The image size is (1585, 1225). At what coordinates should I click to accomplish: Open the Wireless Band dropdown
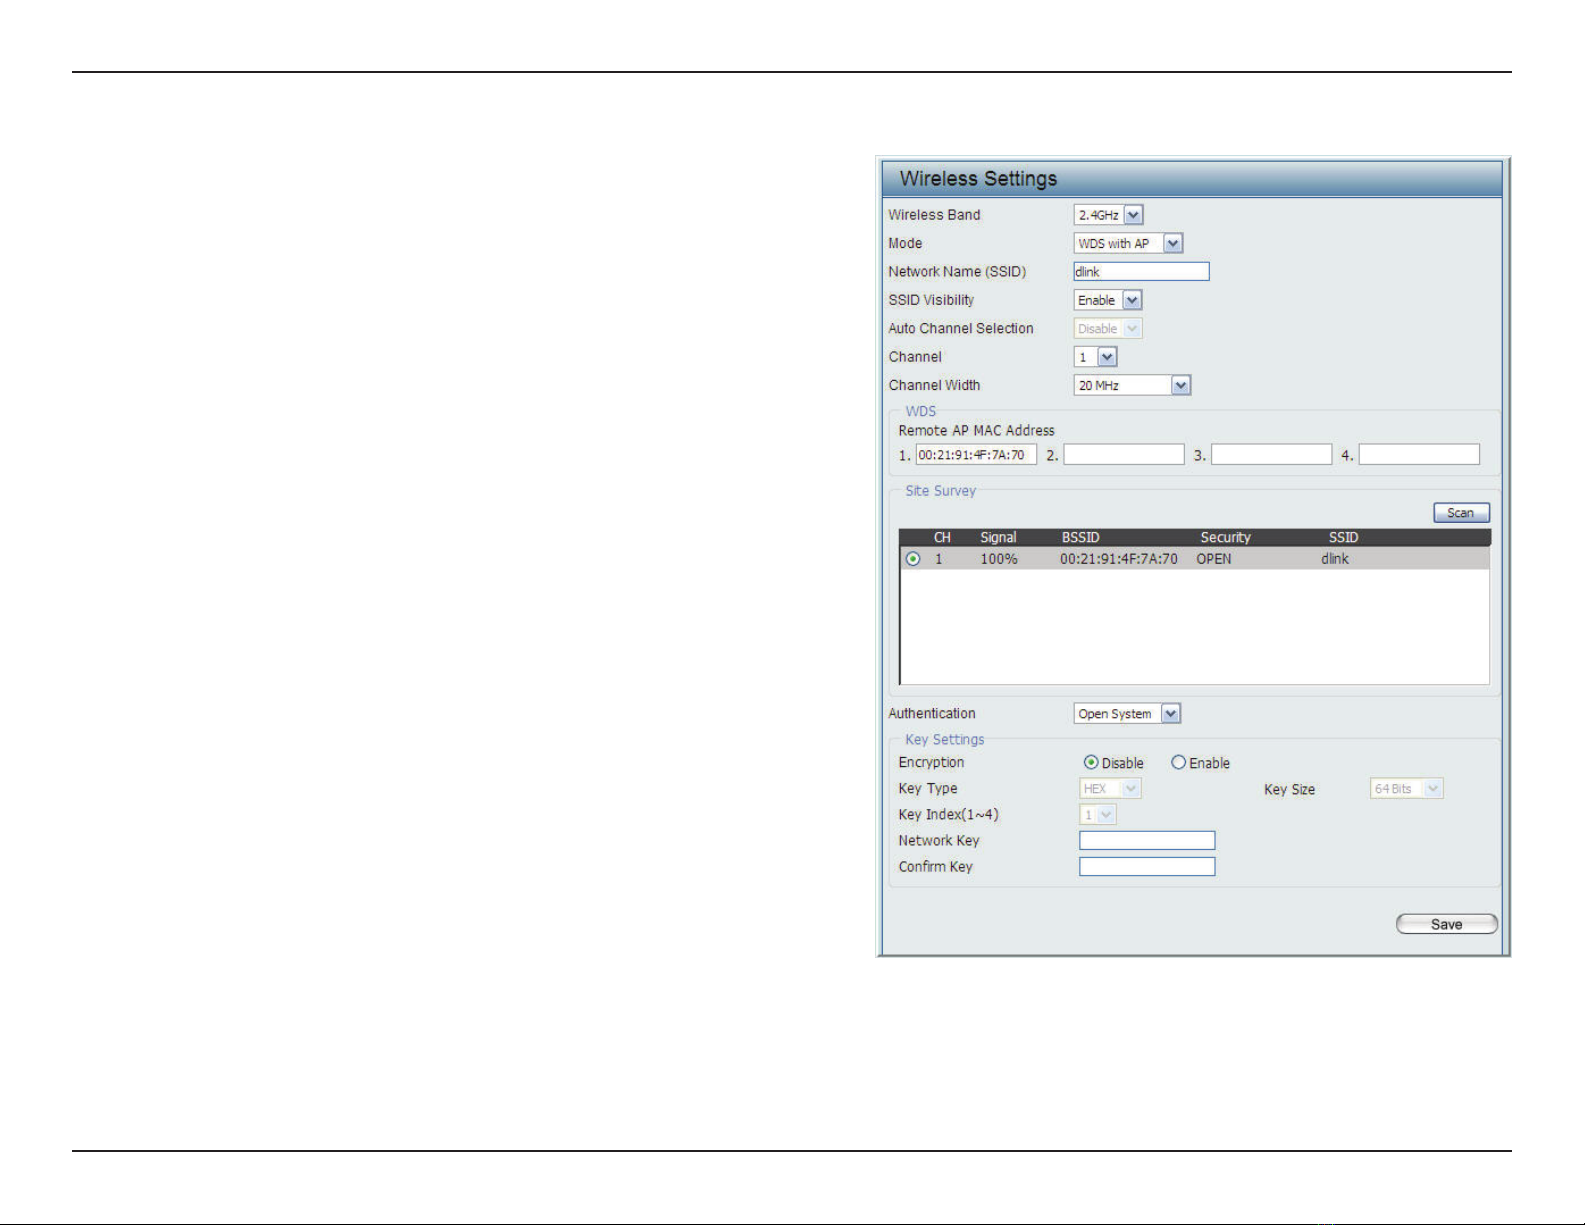click(x=1108, y=215)
